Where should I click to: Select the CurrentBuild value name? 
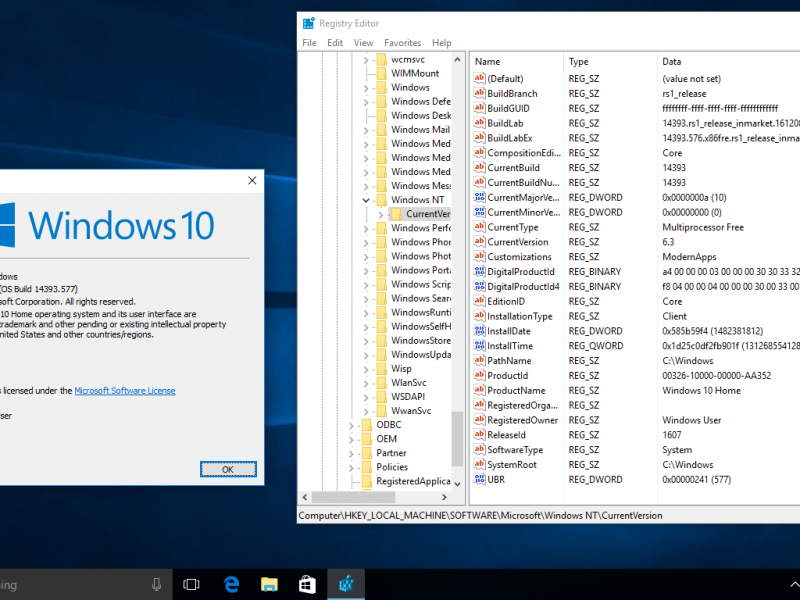pos(513,167)
